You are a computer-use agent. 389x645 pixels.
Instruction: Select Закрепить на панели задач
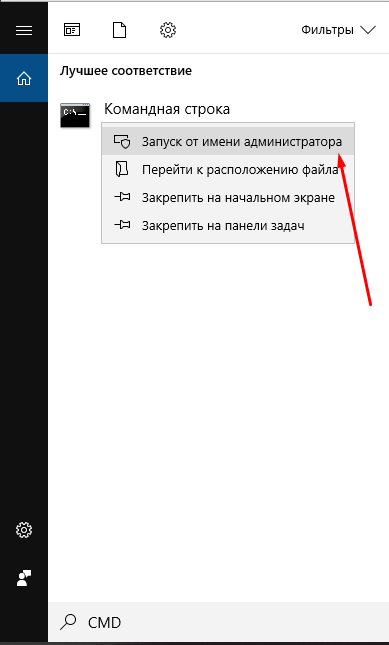tap(228, 225)
